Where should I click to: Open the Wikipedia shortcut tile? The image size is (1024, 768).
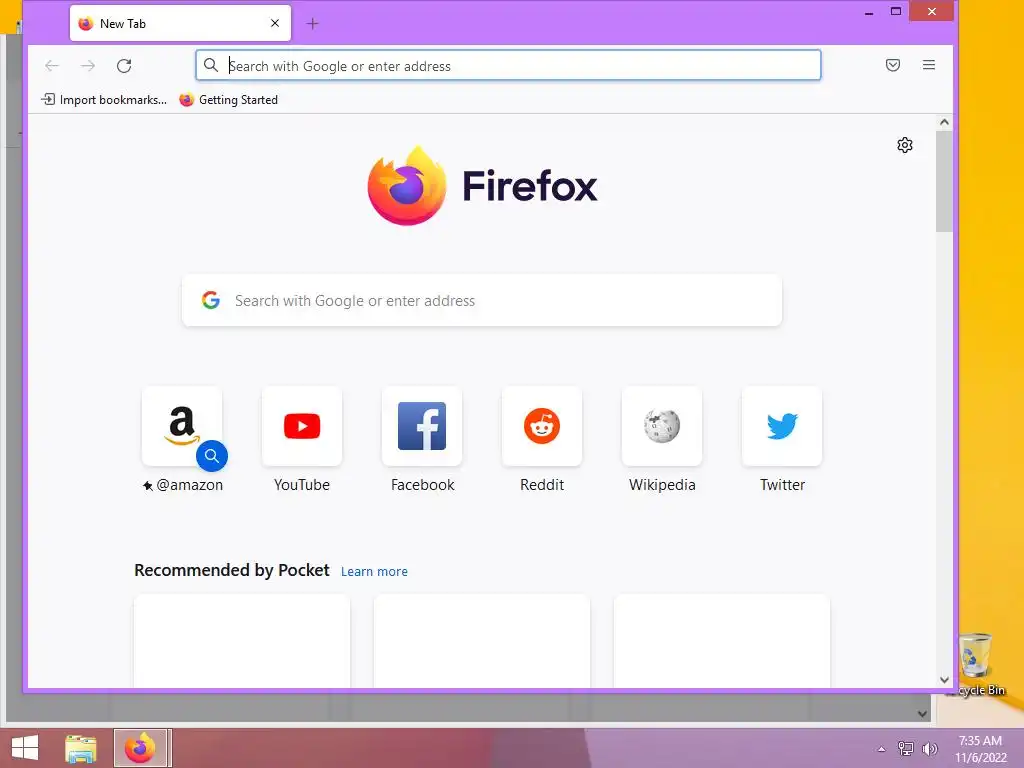[x=662, y=426]
